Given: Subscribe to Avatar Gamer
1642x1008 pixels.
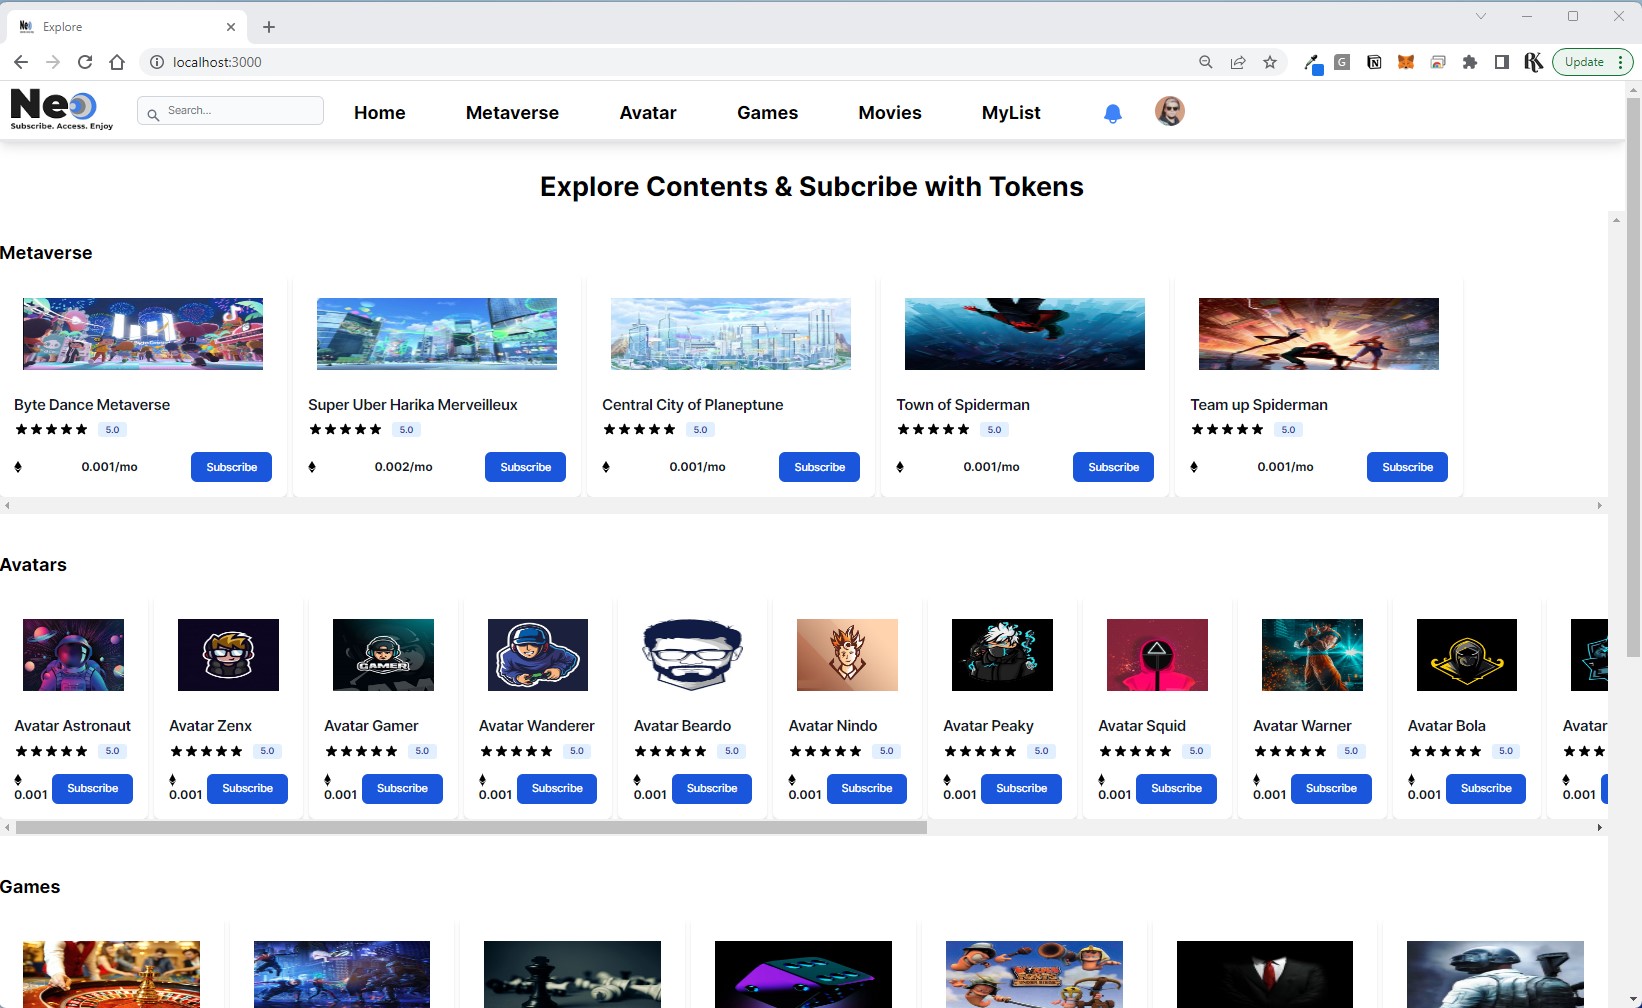Looking at the screenshot, I should 402,788.
